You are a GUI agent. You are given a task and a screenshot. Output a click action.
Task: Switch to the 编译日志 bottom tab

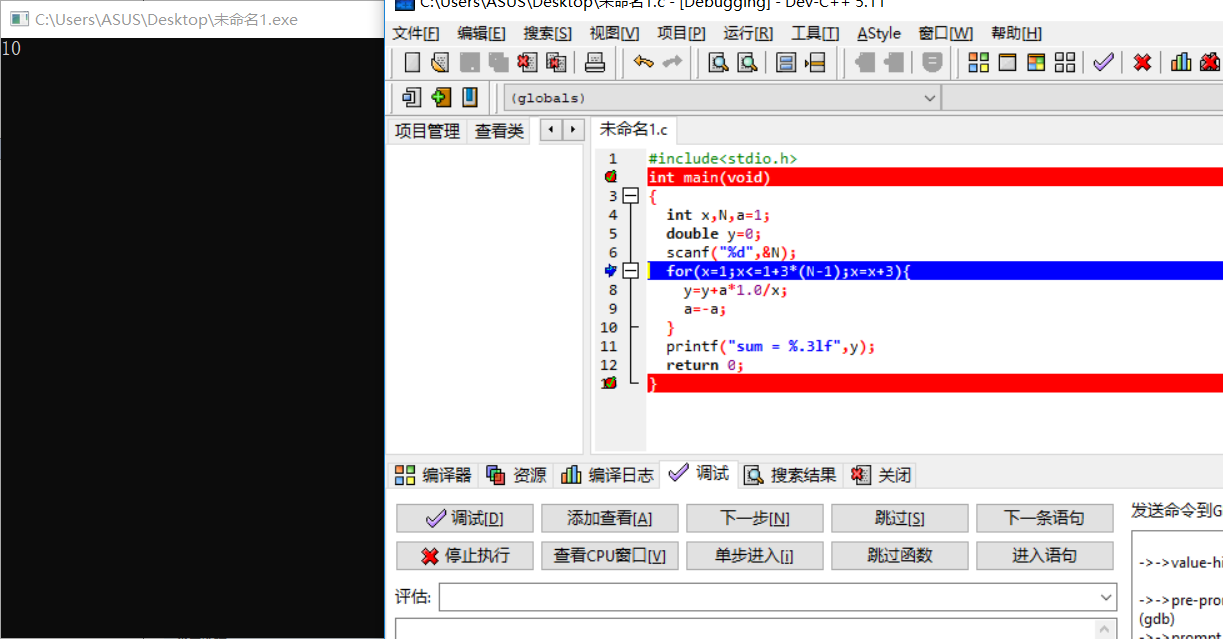607,475
